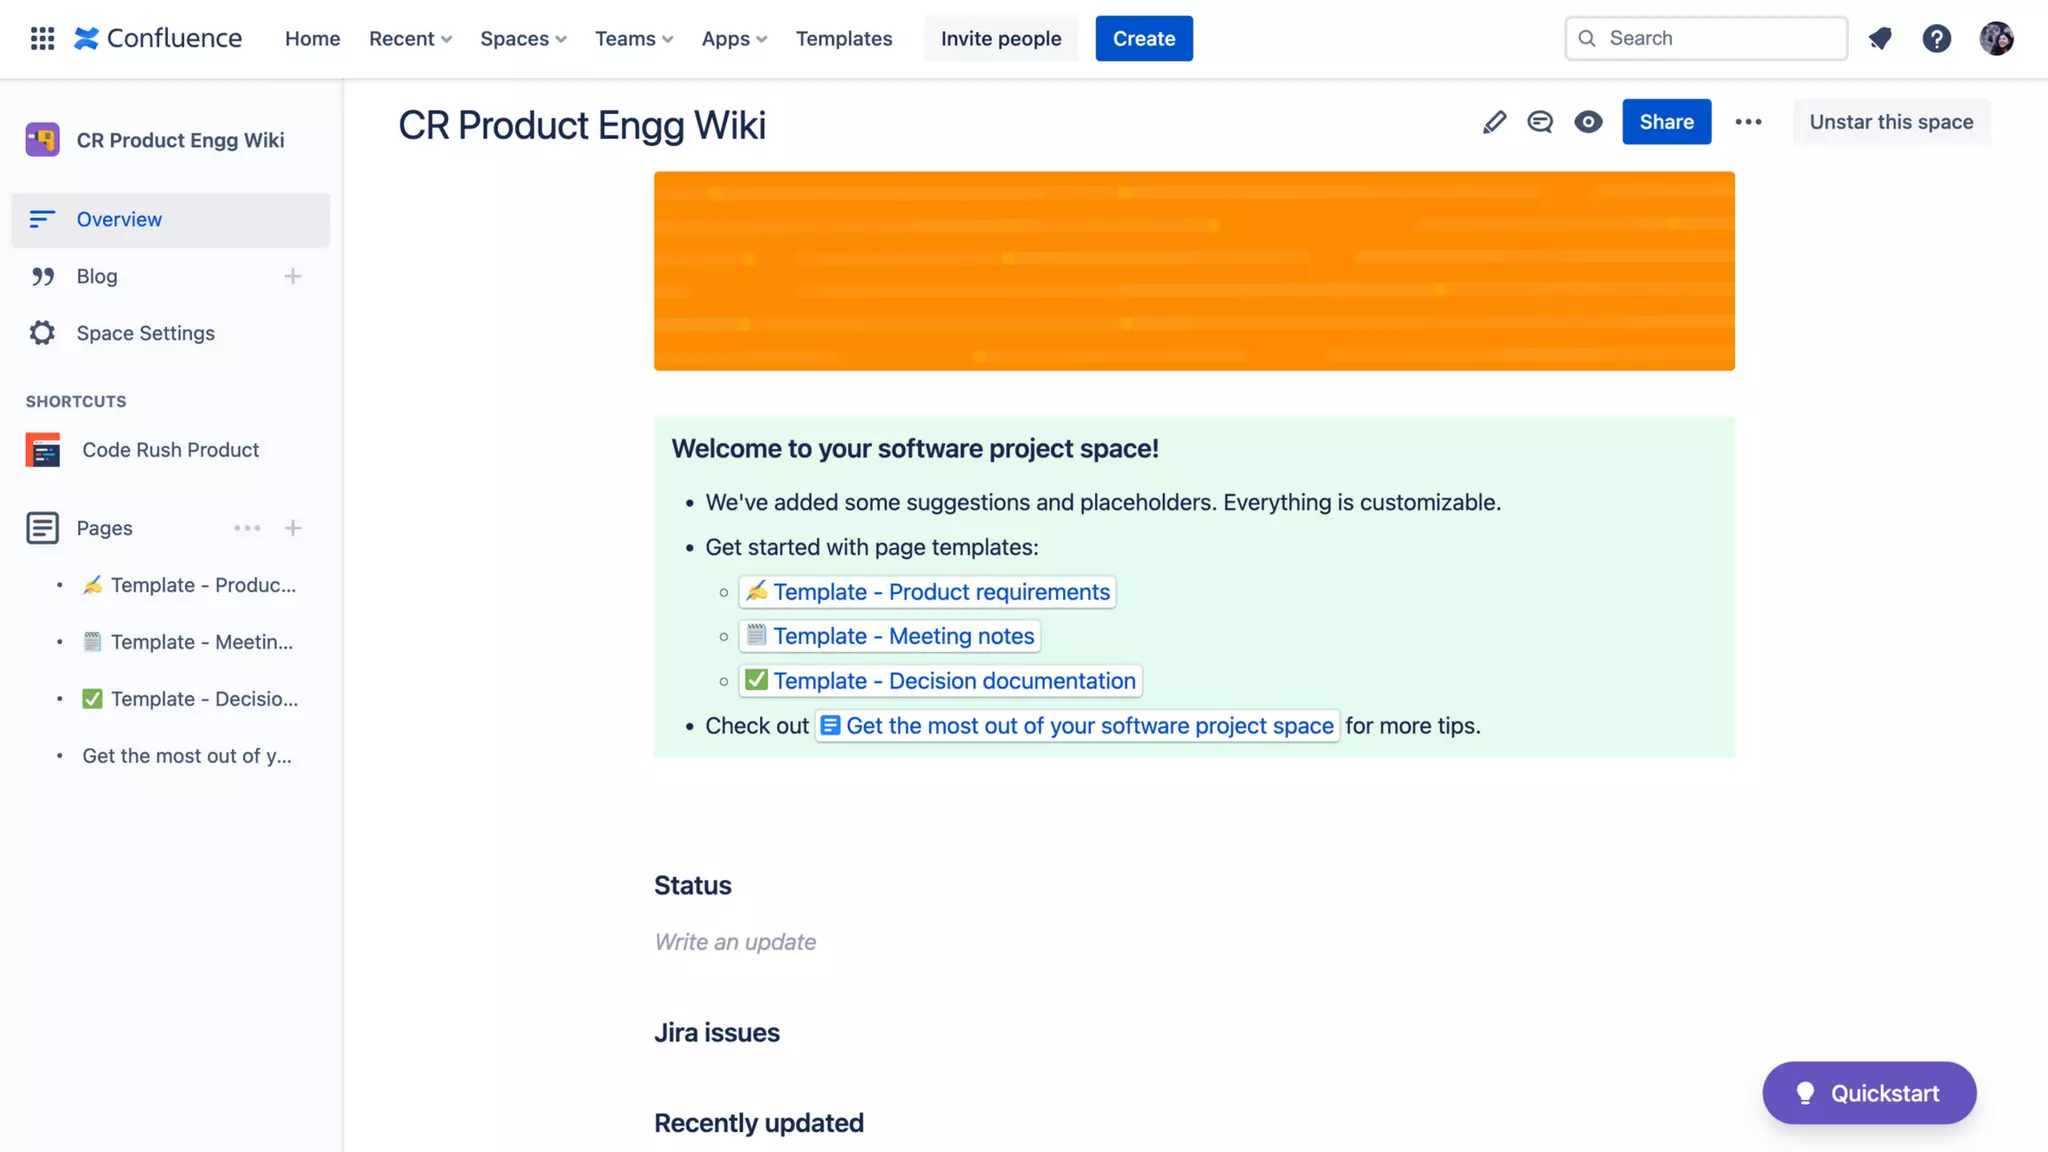Click the blue Create button
The height and width of the screenshot is (1152, 2048).
1144,39
